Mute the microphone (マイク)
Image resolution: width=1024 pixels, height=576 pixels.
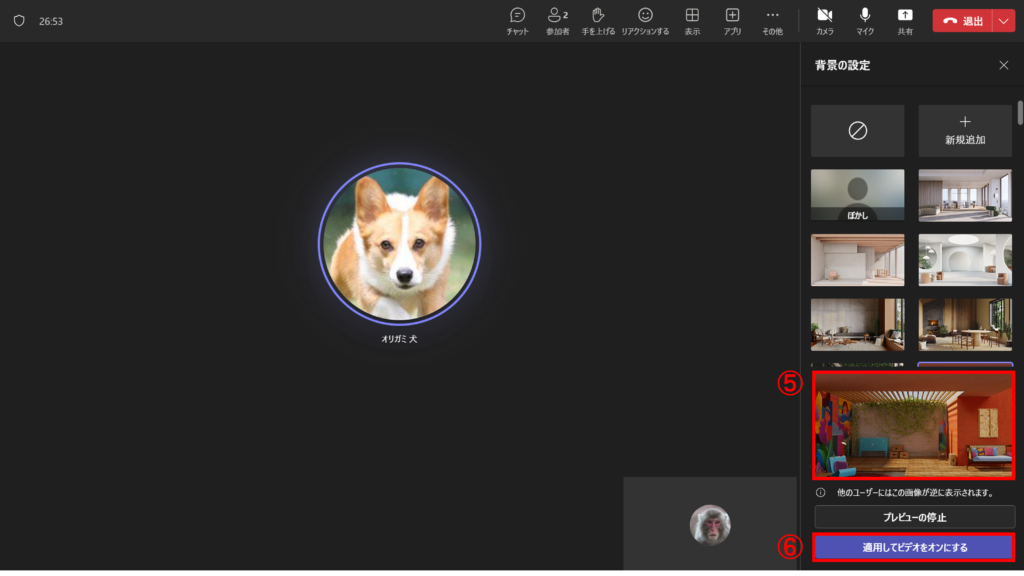click(865, 20)
